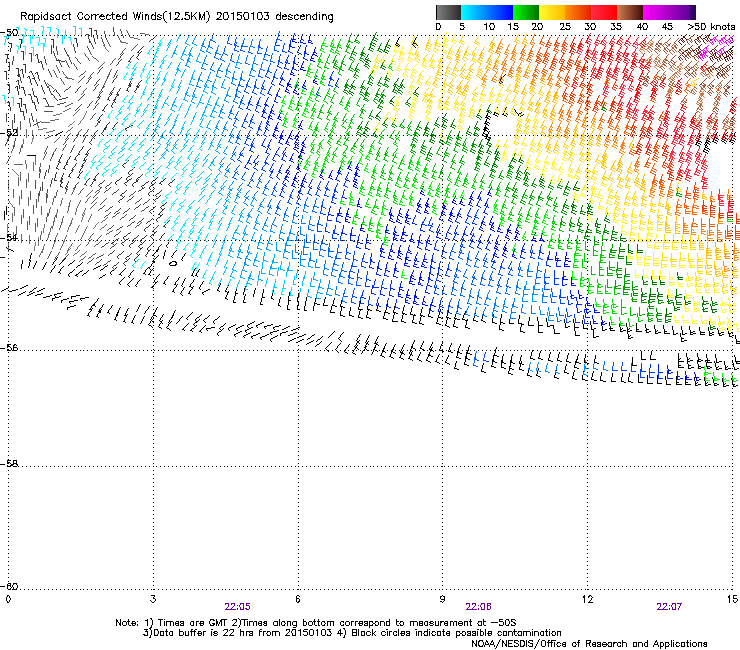Click the longitude label 6
Viewport: 740px width, 650px height.
coord(298,599)
